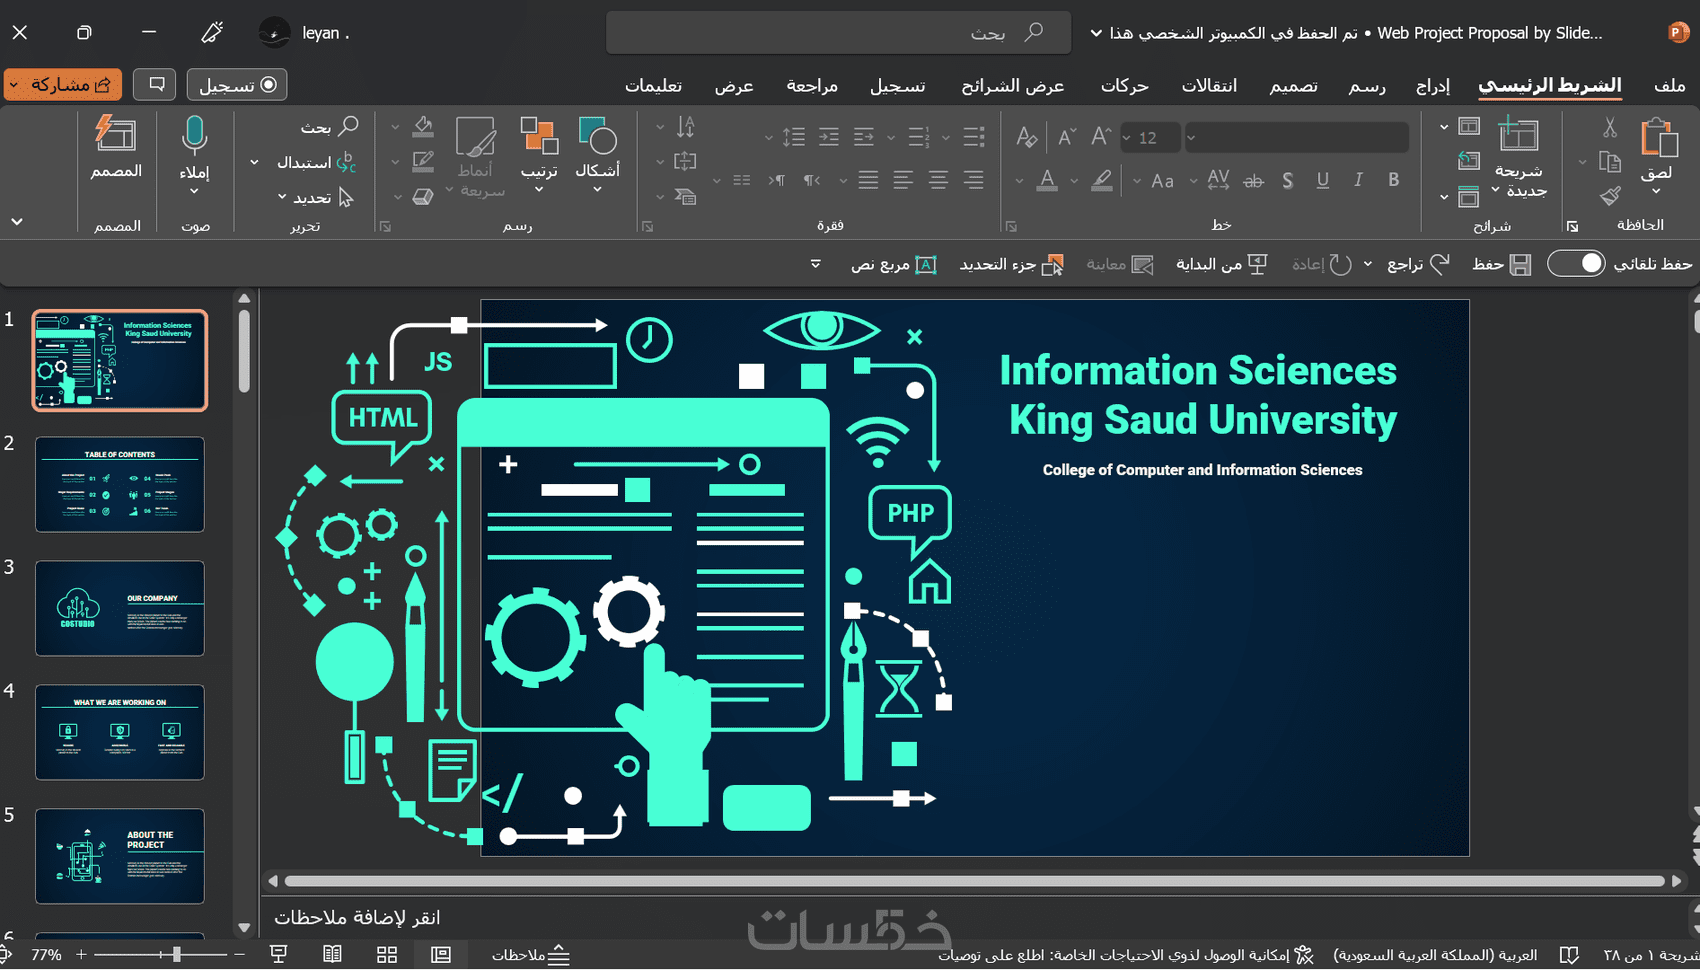The width and height of the screenshot is (1700, 970).
Task: Click the Text Direction icon
Action: click(685, 127)
